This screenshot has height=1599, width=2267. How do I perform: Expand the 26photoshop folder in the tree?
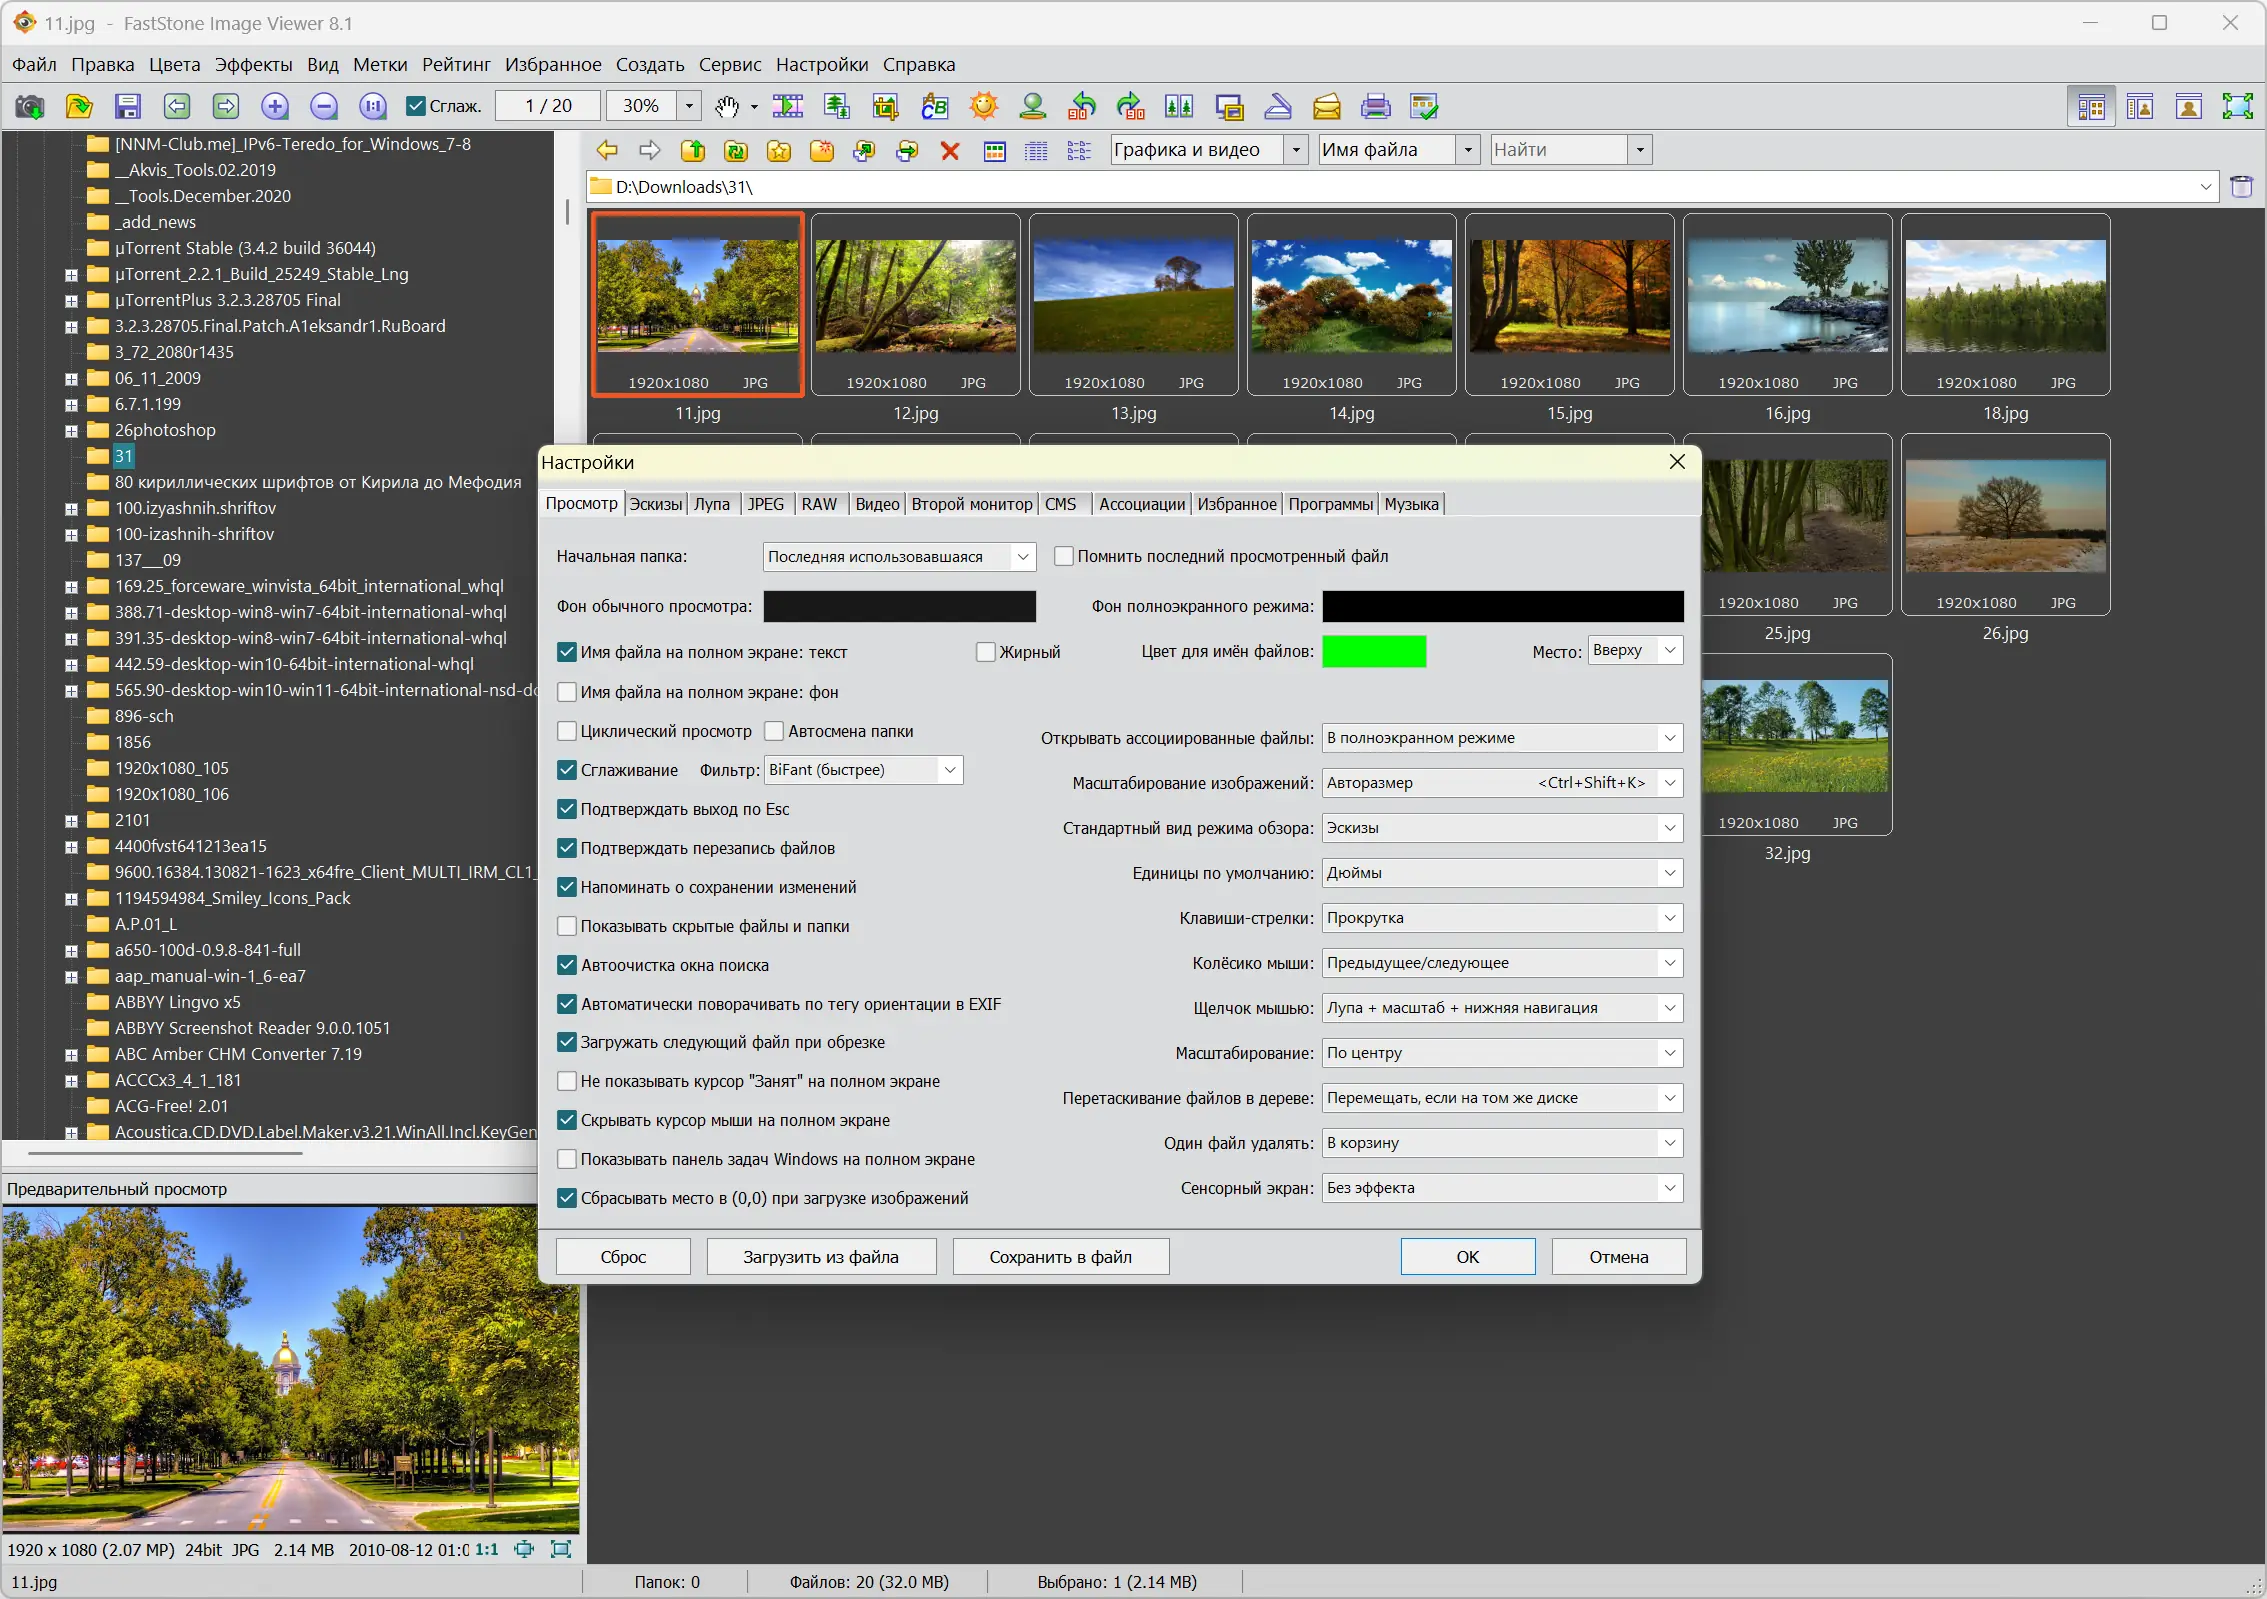(72, 430)
